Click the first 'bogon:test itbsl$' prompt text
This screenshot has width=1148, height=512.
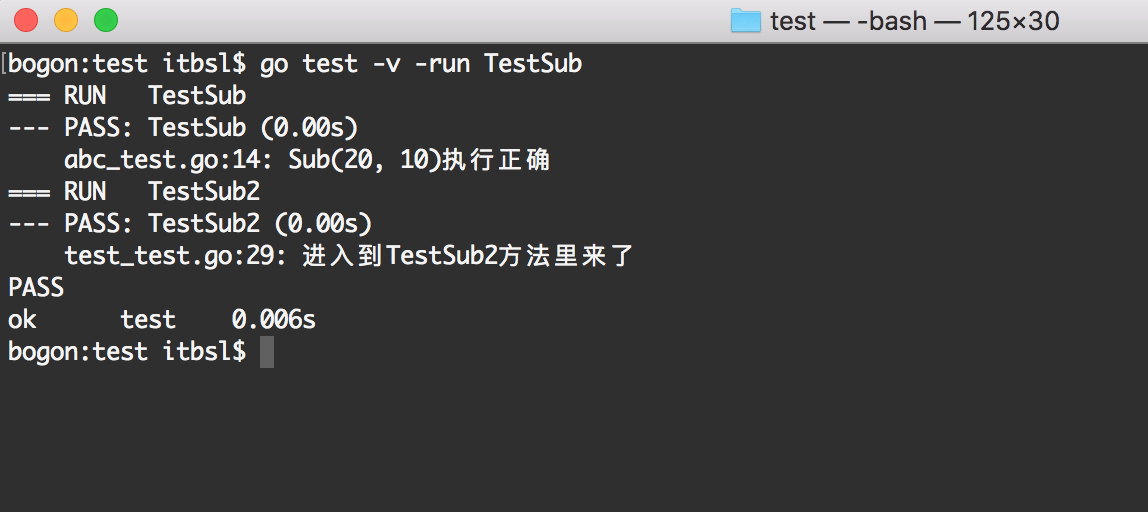(x=127, y=64)
